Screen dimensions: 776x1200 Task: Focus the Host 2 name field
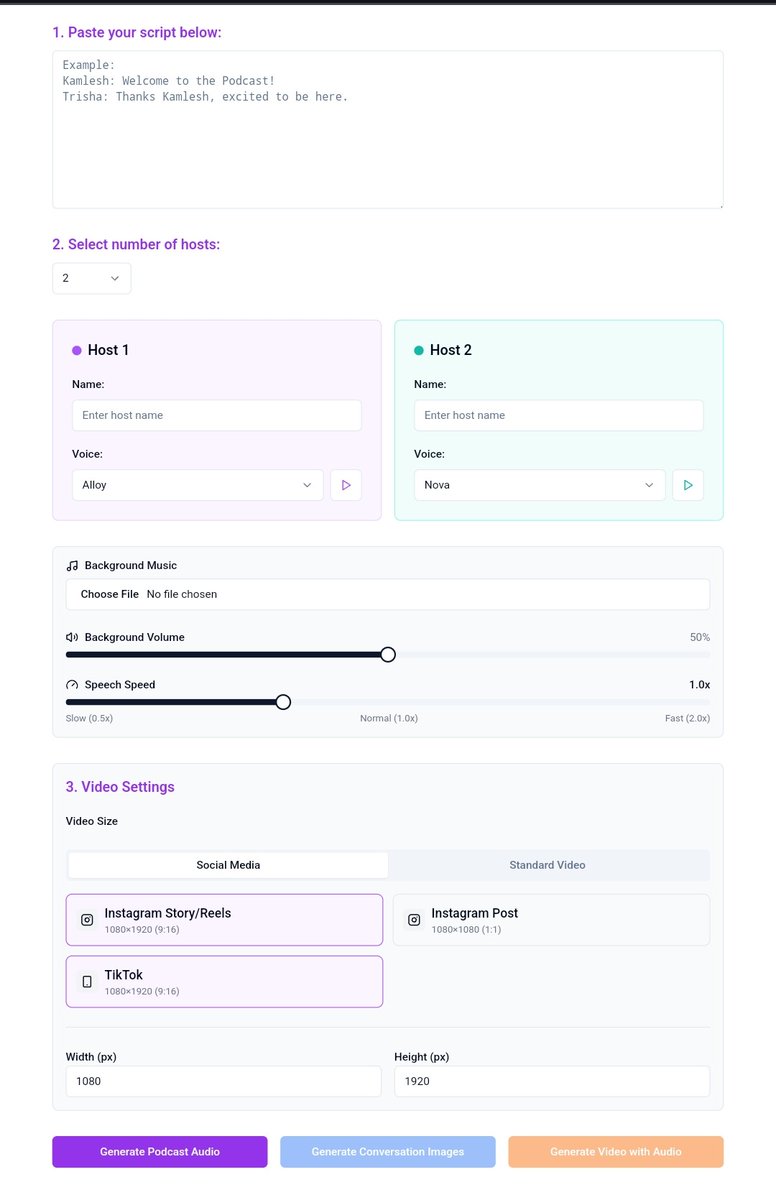[559, 415]
